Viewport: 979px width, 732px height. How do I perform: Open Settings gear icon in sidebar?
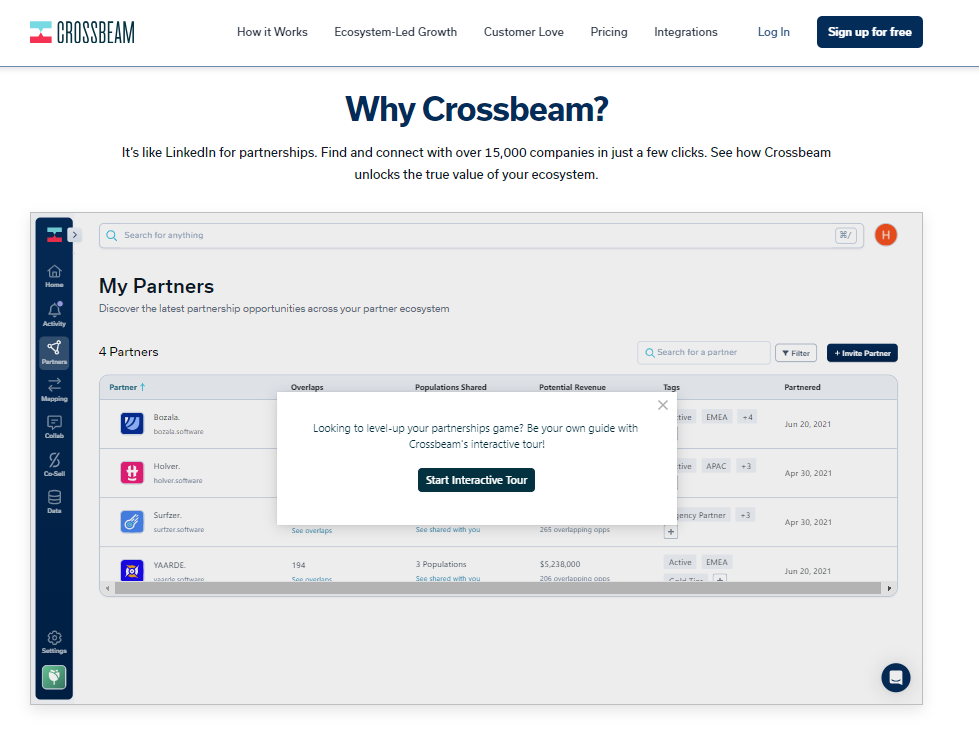[54, 642]
